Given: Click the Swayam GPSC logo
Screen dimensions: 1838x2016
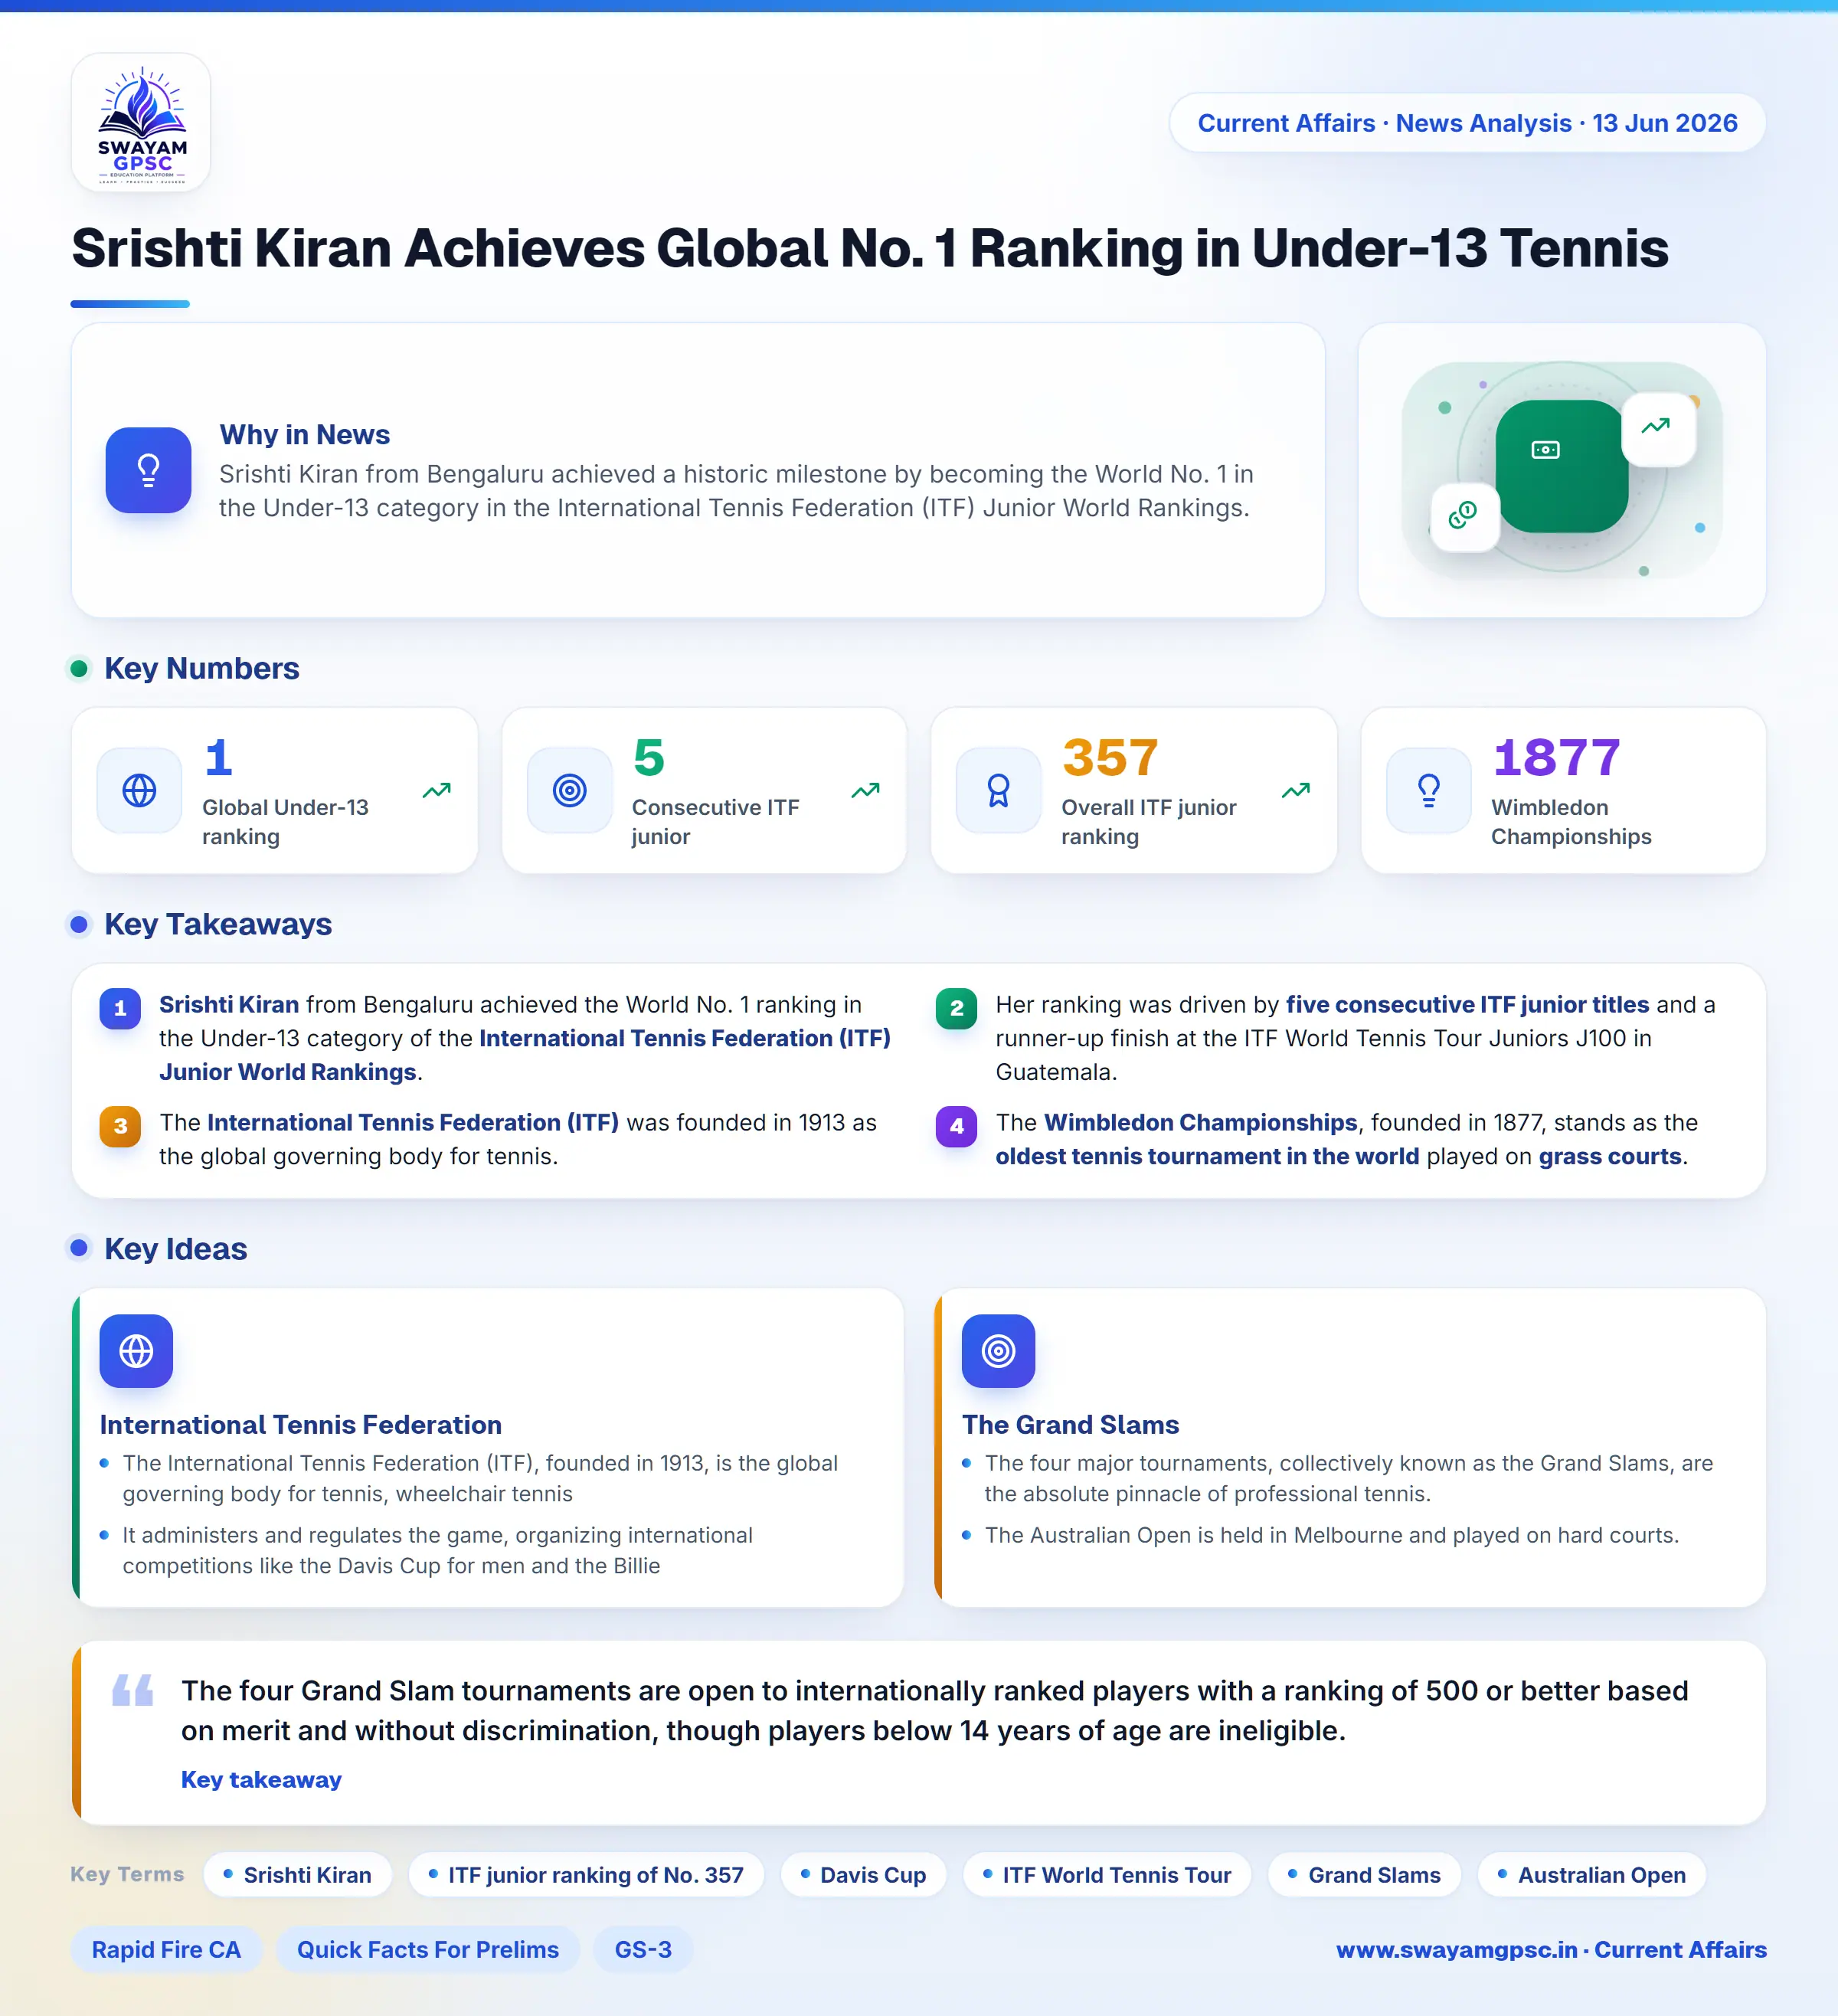Looking at the screenshot, I should pyautogui.click(x=141, y=122).
